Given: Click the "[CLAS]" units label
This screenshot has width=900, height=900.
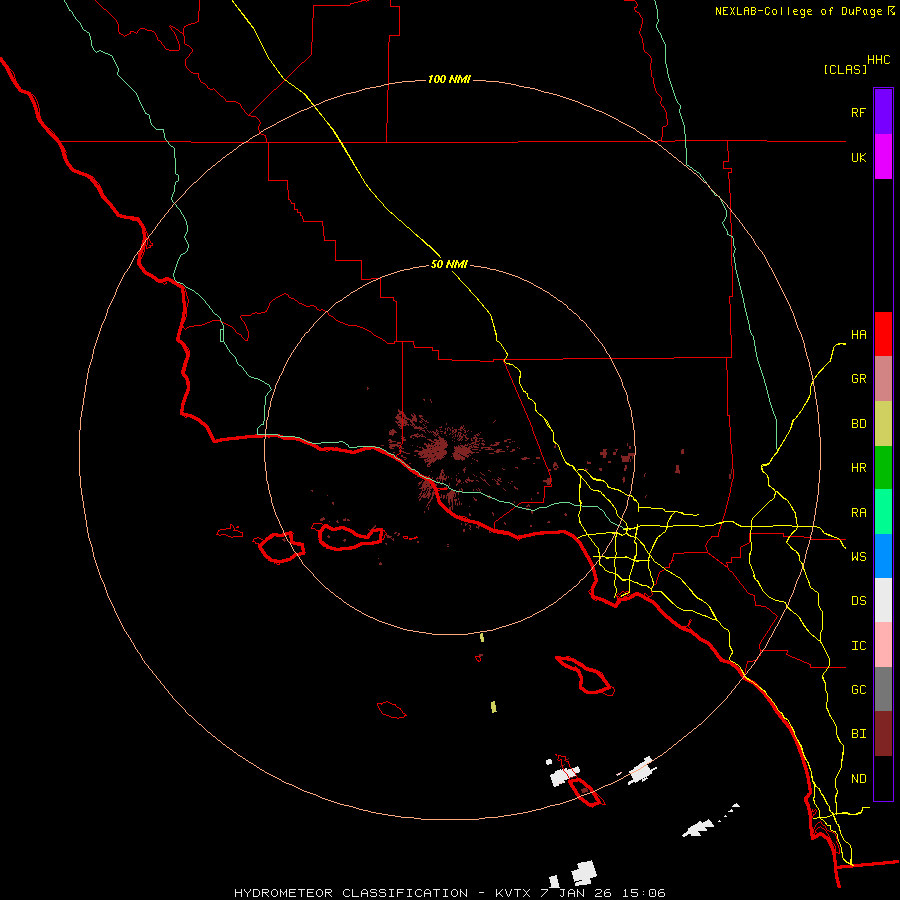Looking at the screenshot, I should coord(845,69).
